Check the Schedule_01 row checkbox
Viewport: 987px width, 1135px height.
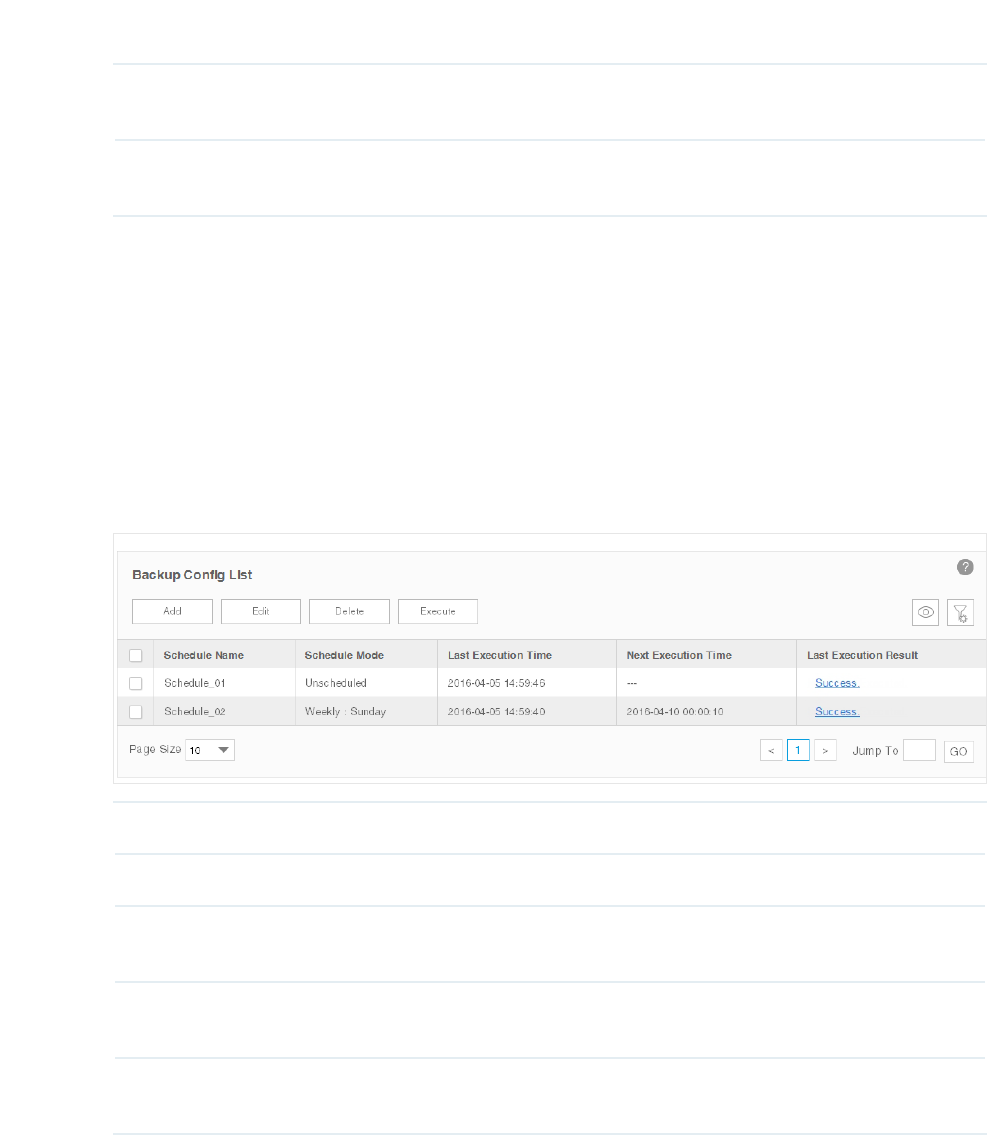135,683
